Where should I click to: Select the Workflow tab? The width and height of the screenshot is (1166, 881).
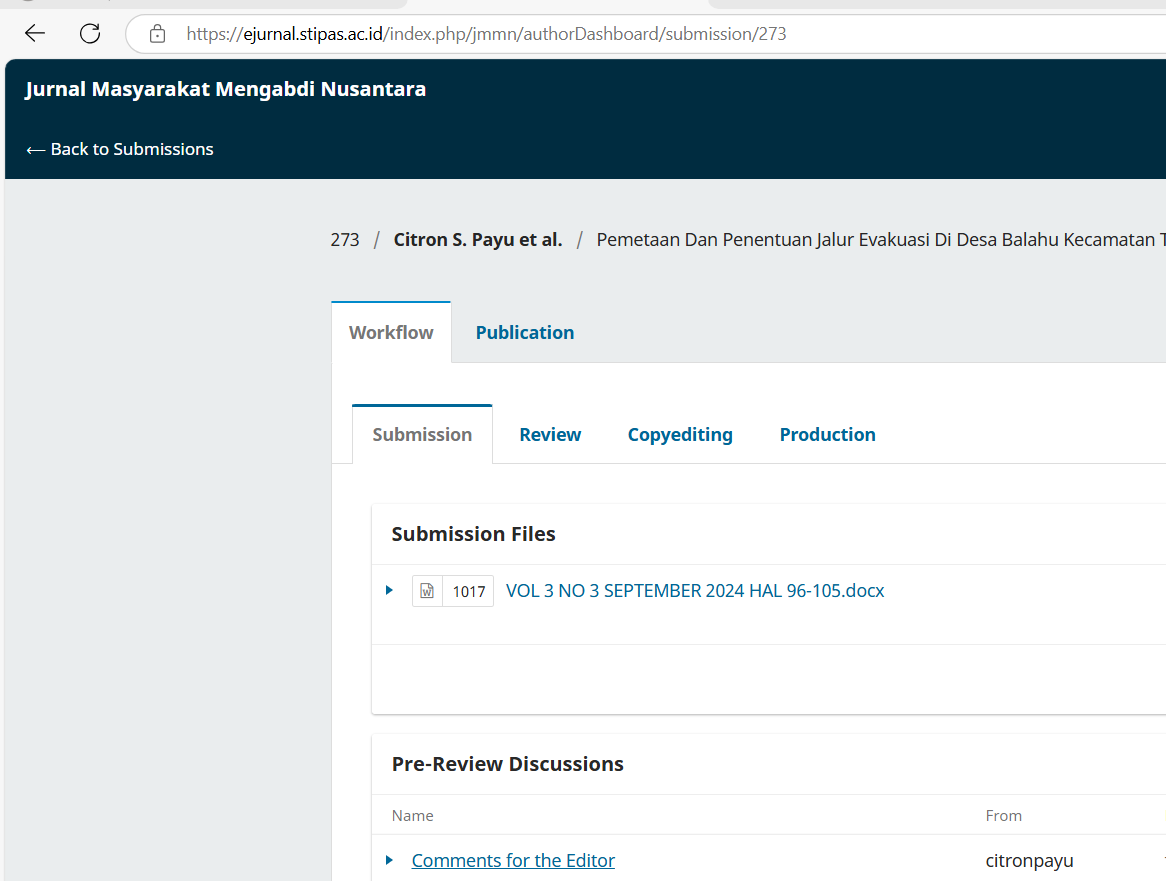pyautogui.click(x=391, y=333)
